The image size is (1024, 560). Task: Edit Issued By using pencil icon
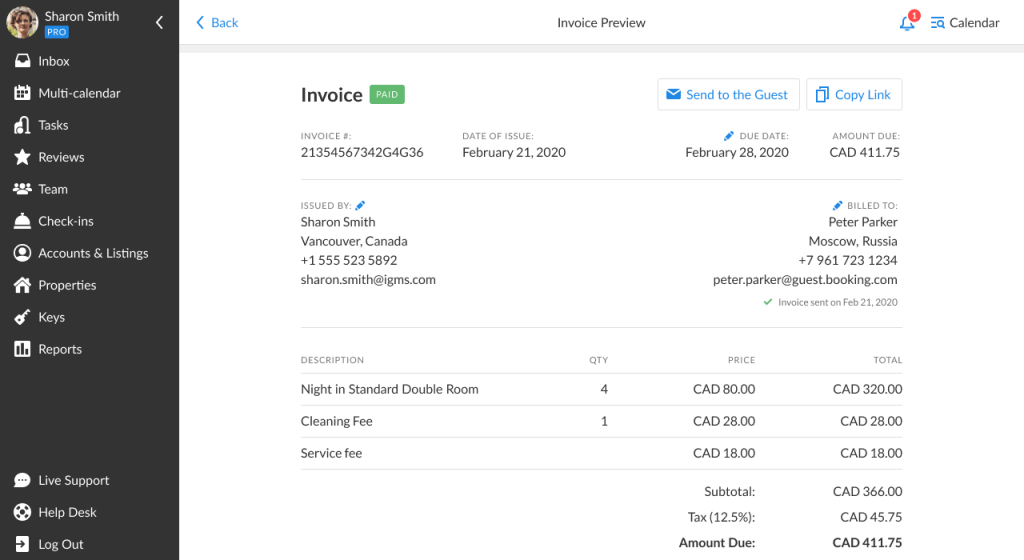tap(361, 205)
